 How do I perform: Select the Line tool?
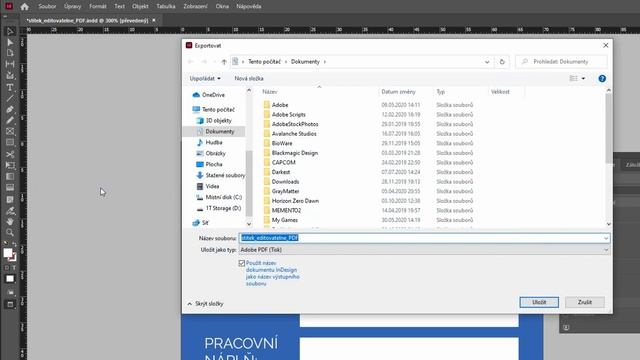(x=10, y=98)
